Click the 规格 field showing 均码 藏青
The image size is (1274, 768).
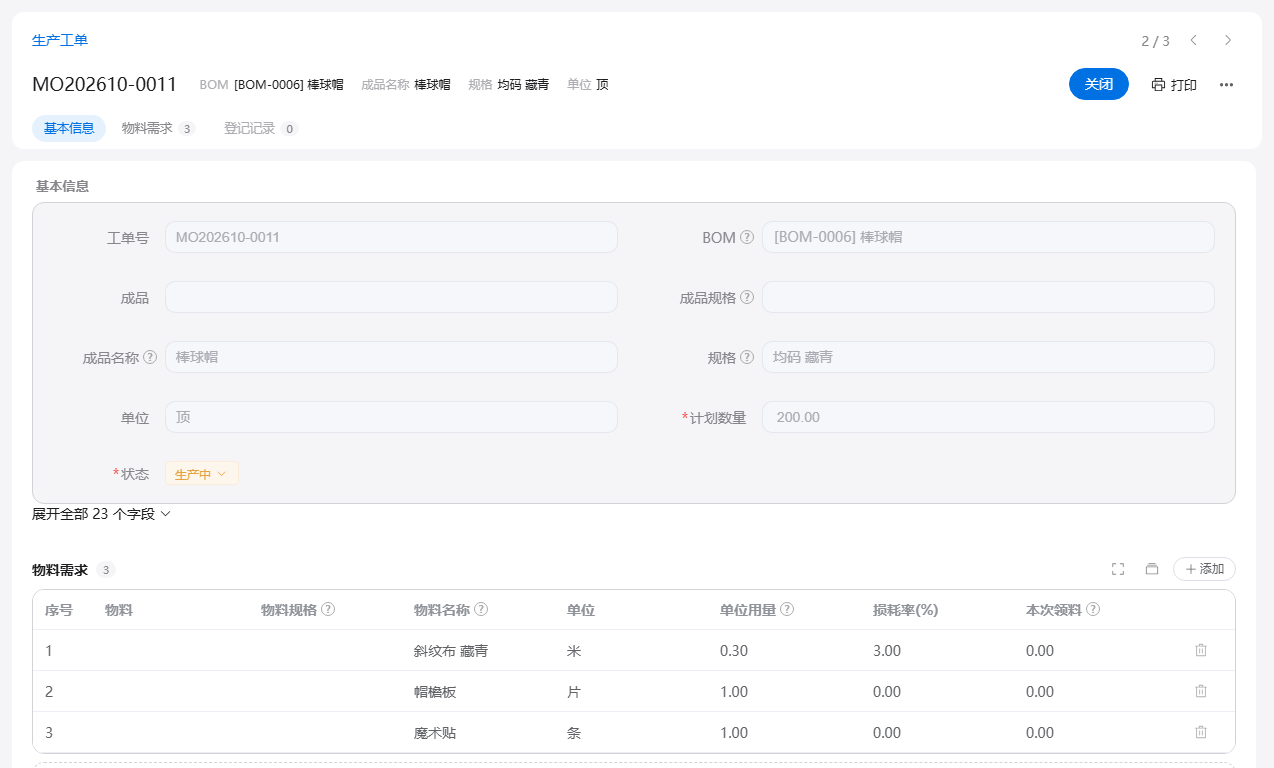(988, 357)
